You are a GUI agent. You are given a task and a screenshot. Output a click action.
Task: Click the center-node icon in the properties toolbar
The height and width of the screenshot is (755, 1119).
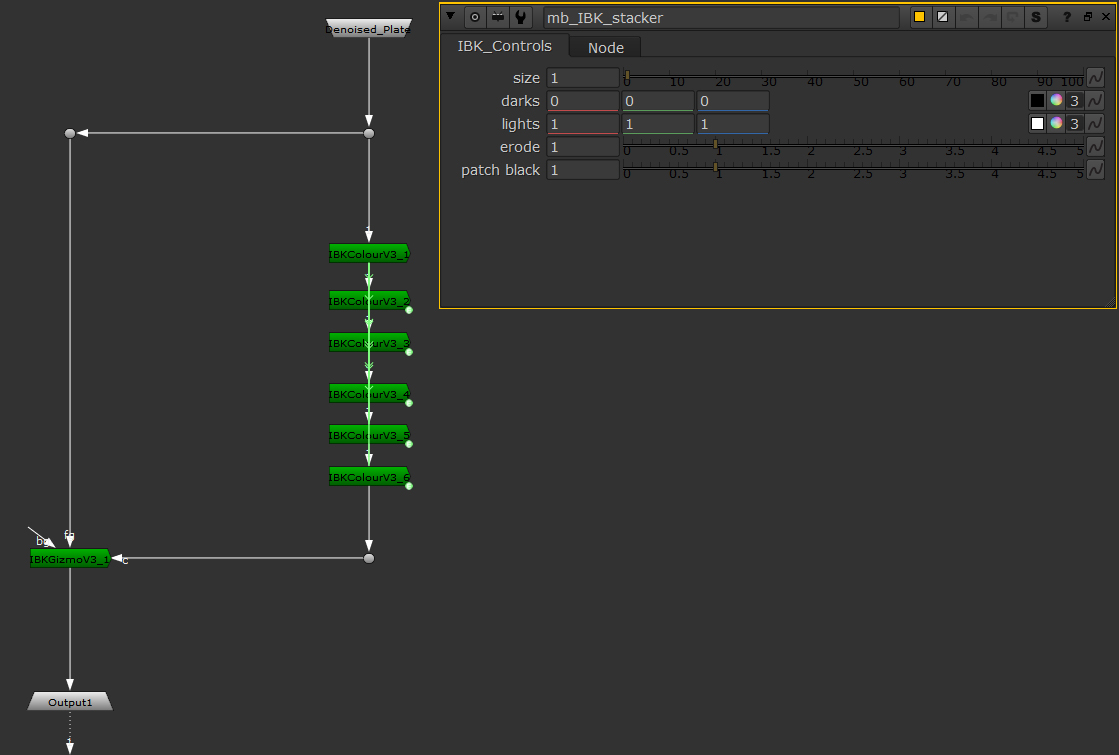click(474, 16)
